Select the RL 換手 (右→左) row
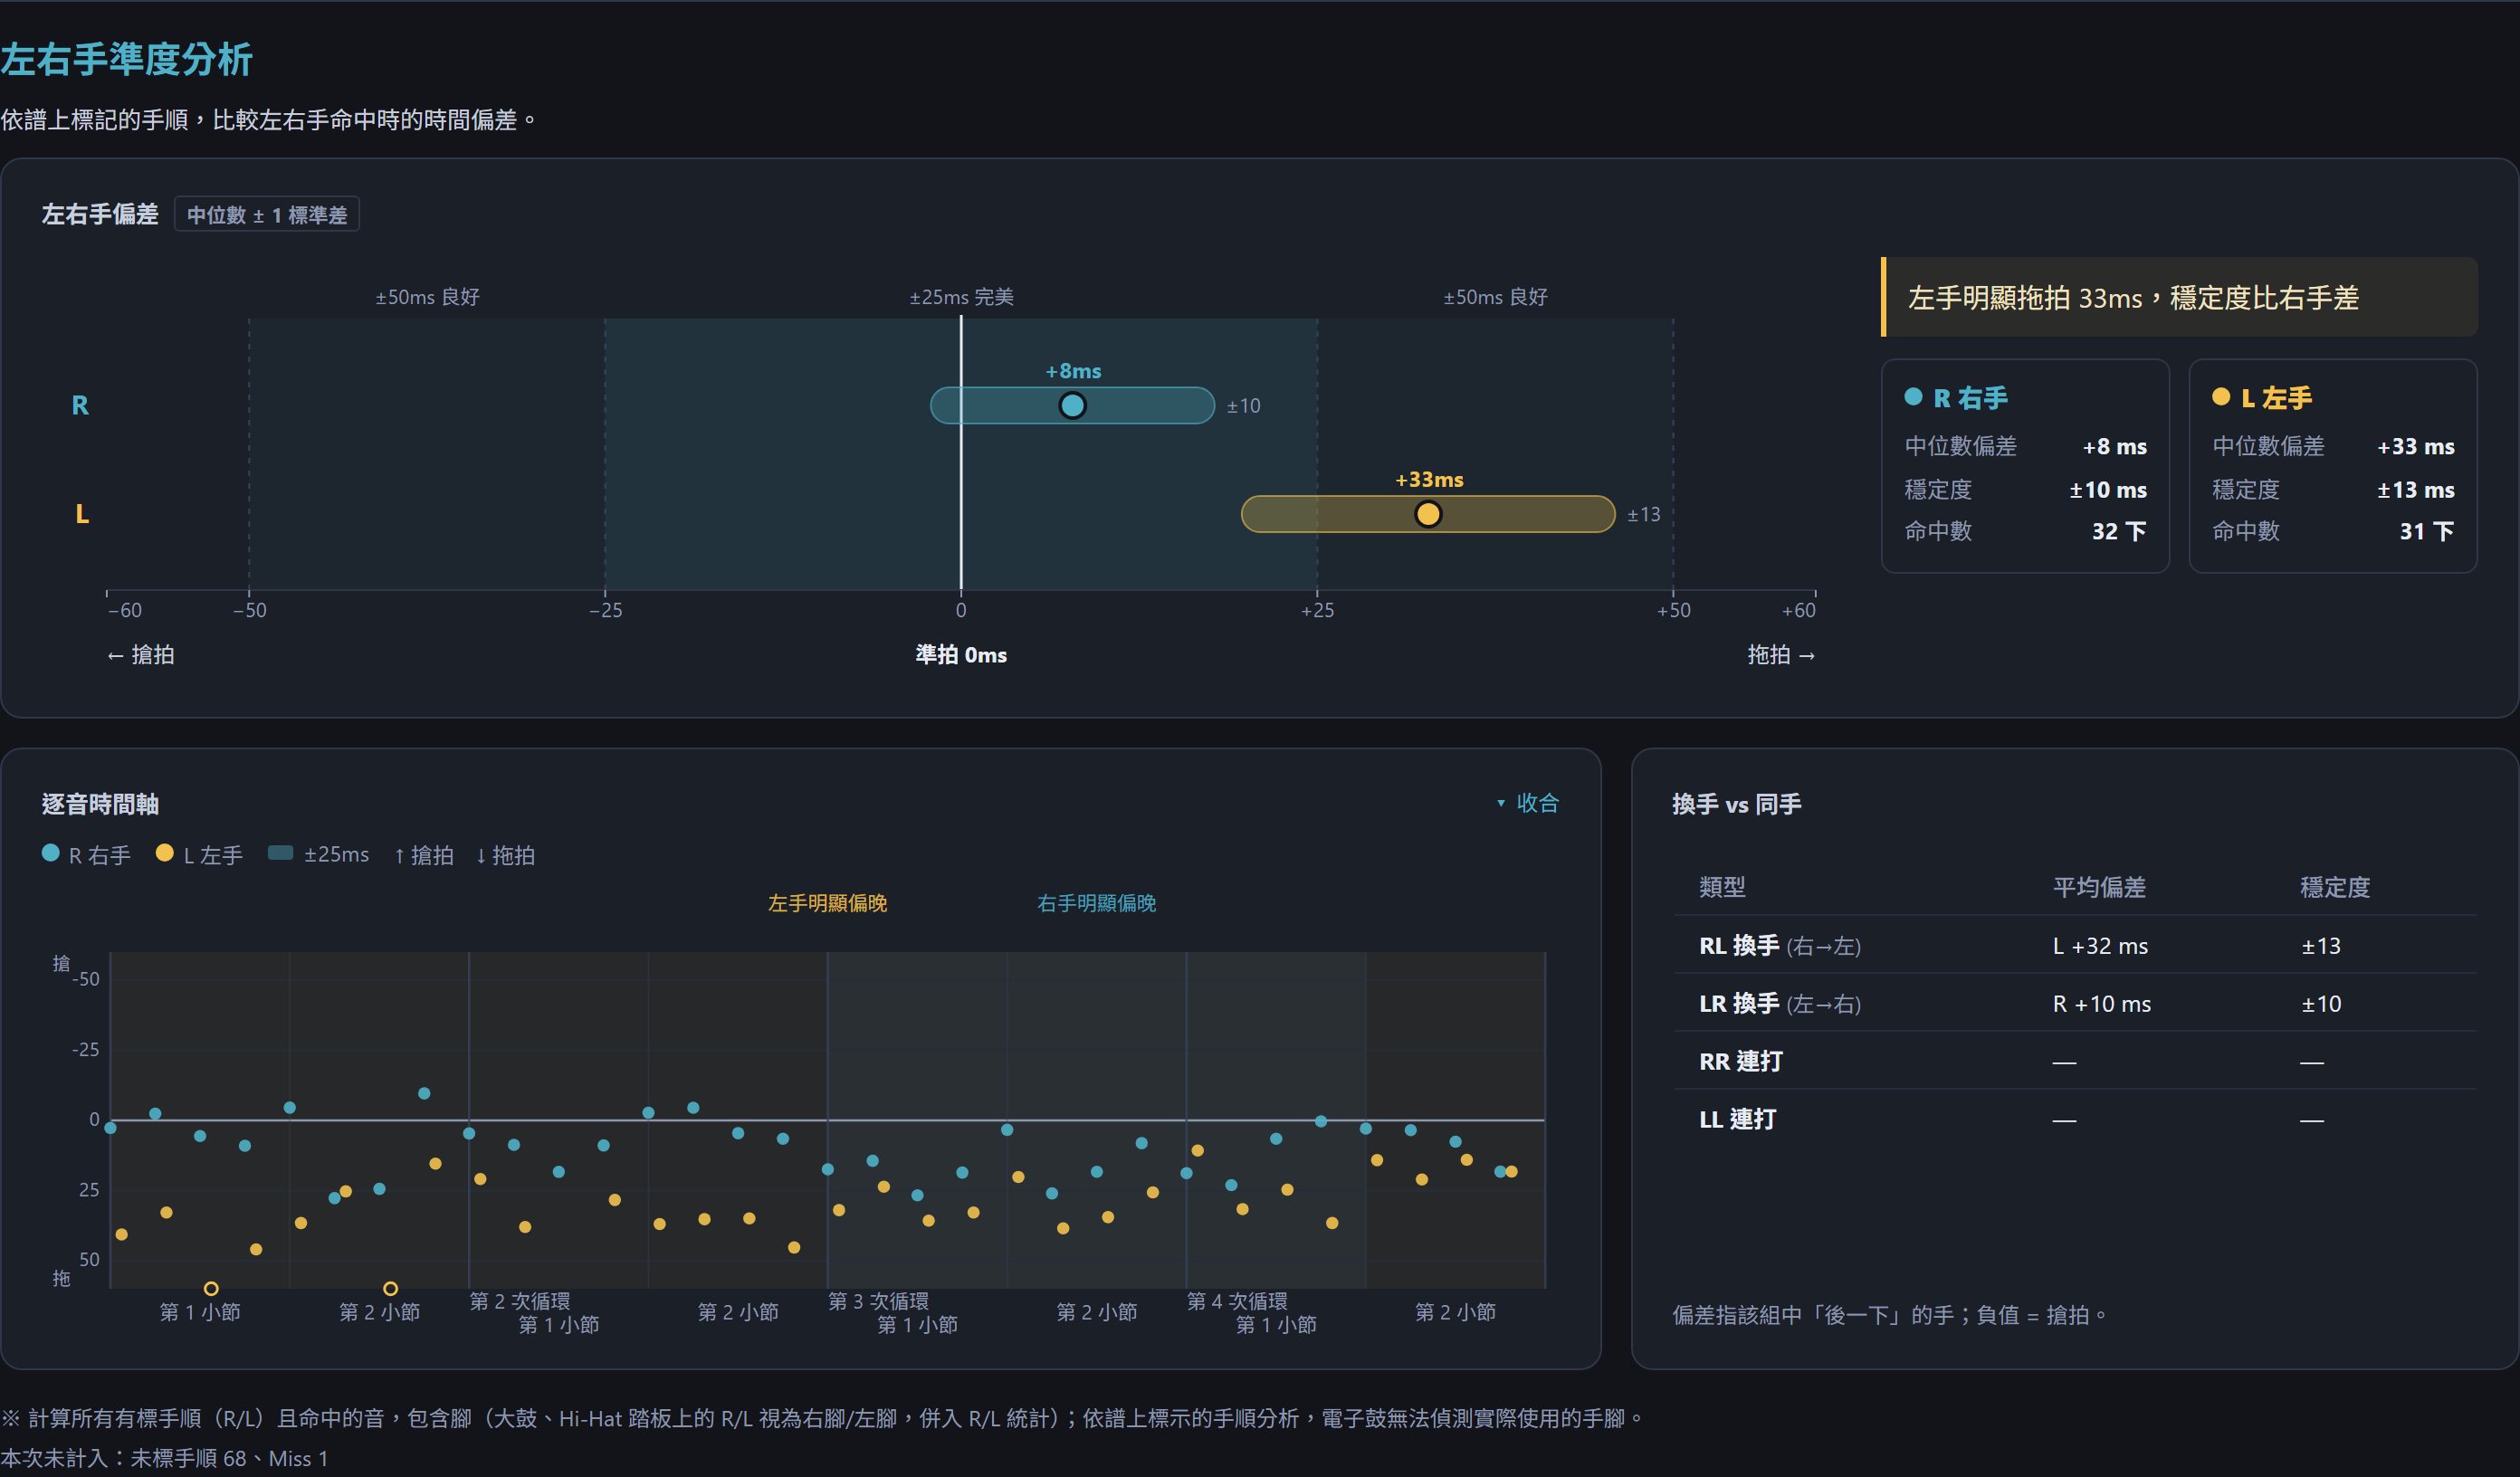 point(2075,945)
